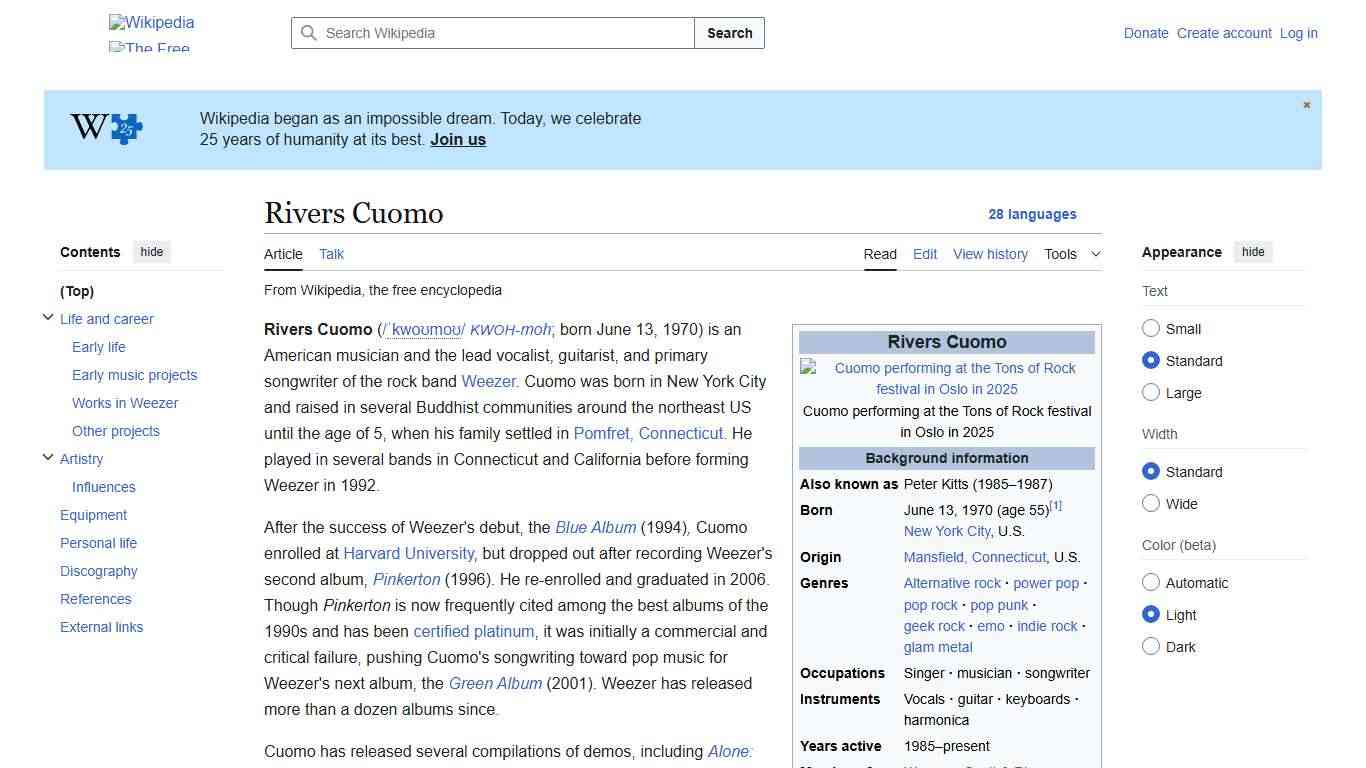Hide the Contents sidebar
The height and width of the screenshot is (768, 1366).
151,252
